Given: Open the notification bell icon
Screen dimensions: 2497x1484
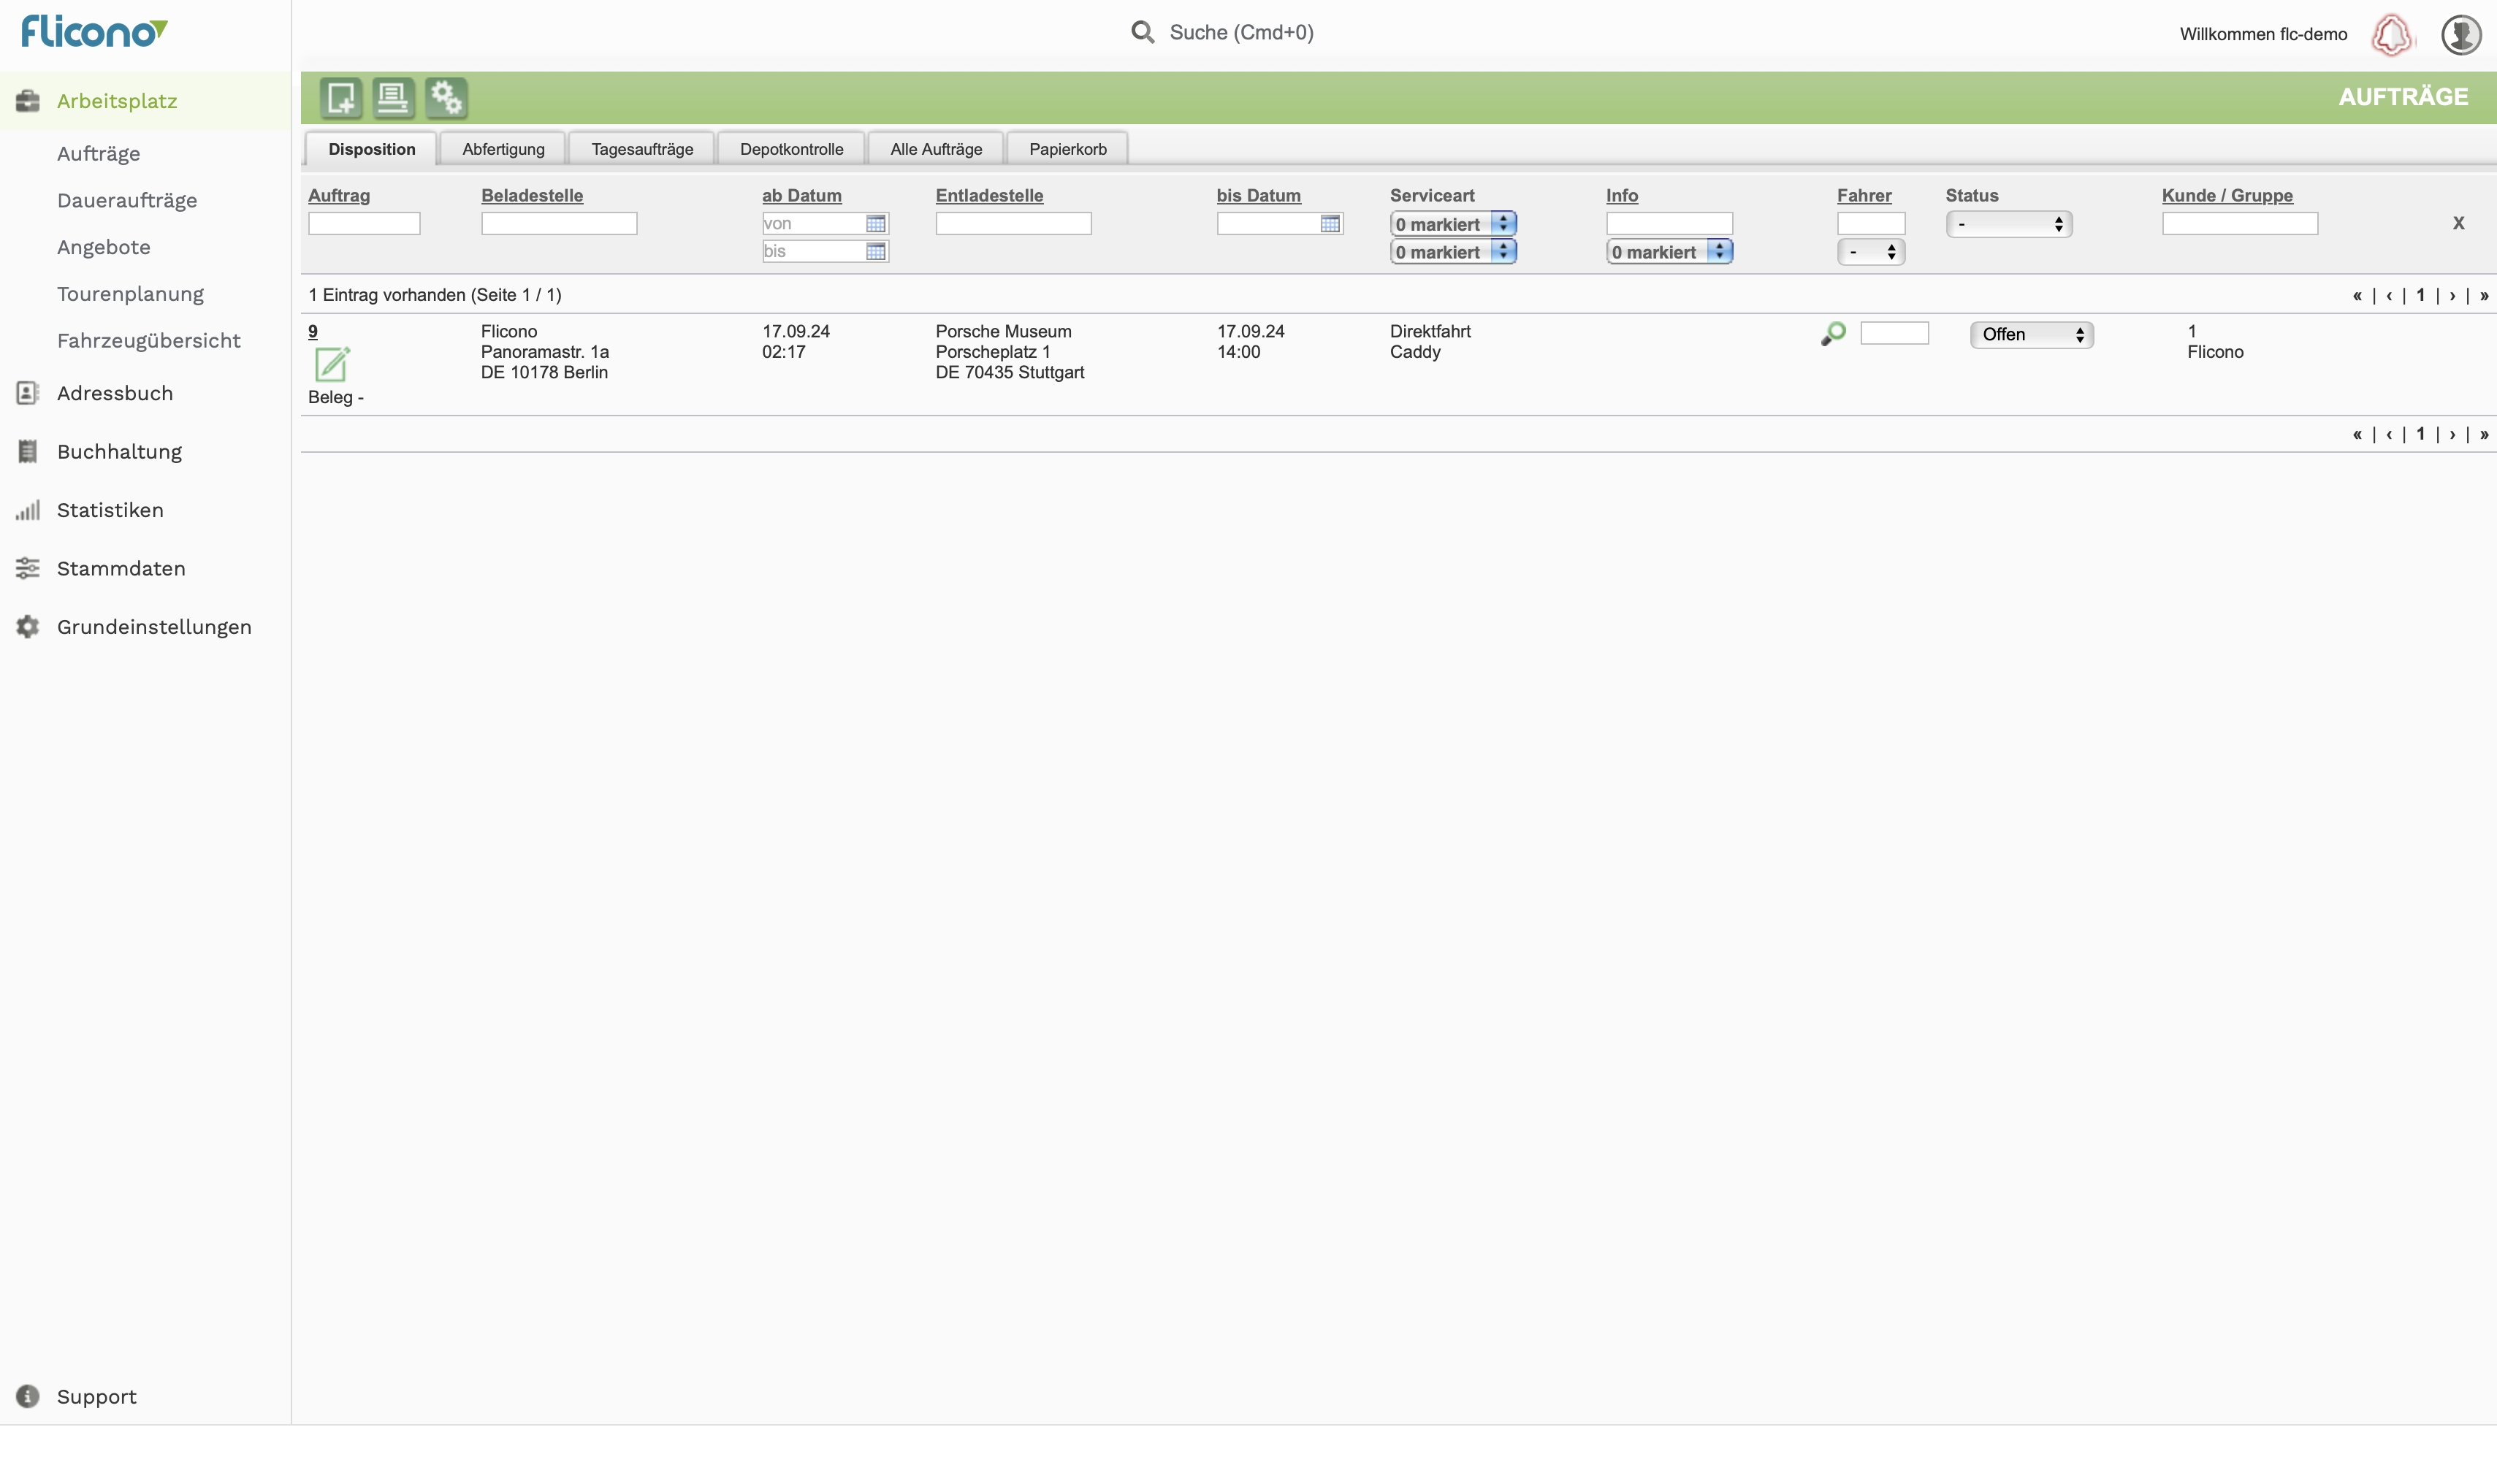Looking at the screenshot, I should [x=2392, y=35].
